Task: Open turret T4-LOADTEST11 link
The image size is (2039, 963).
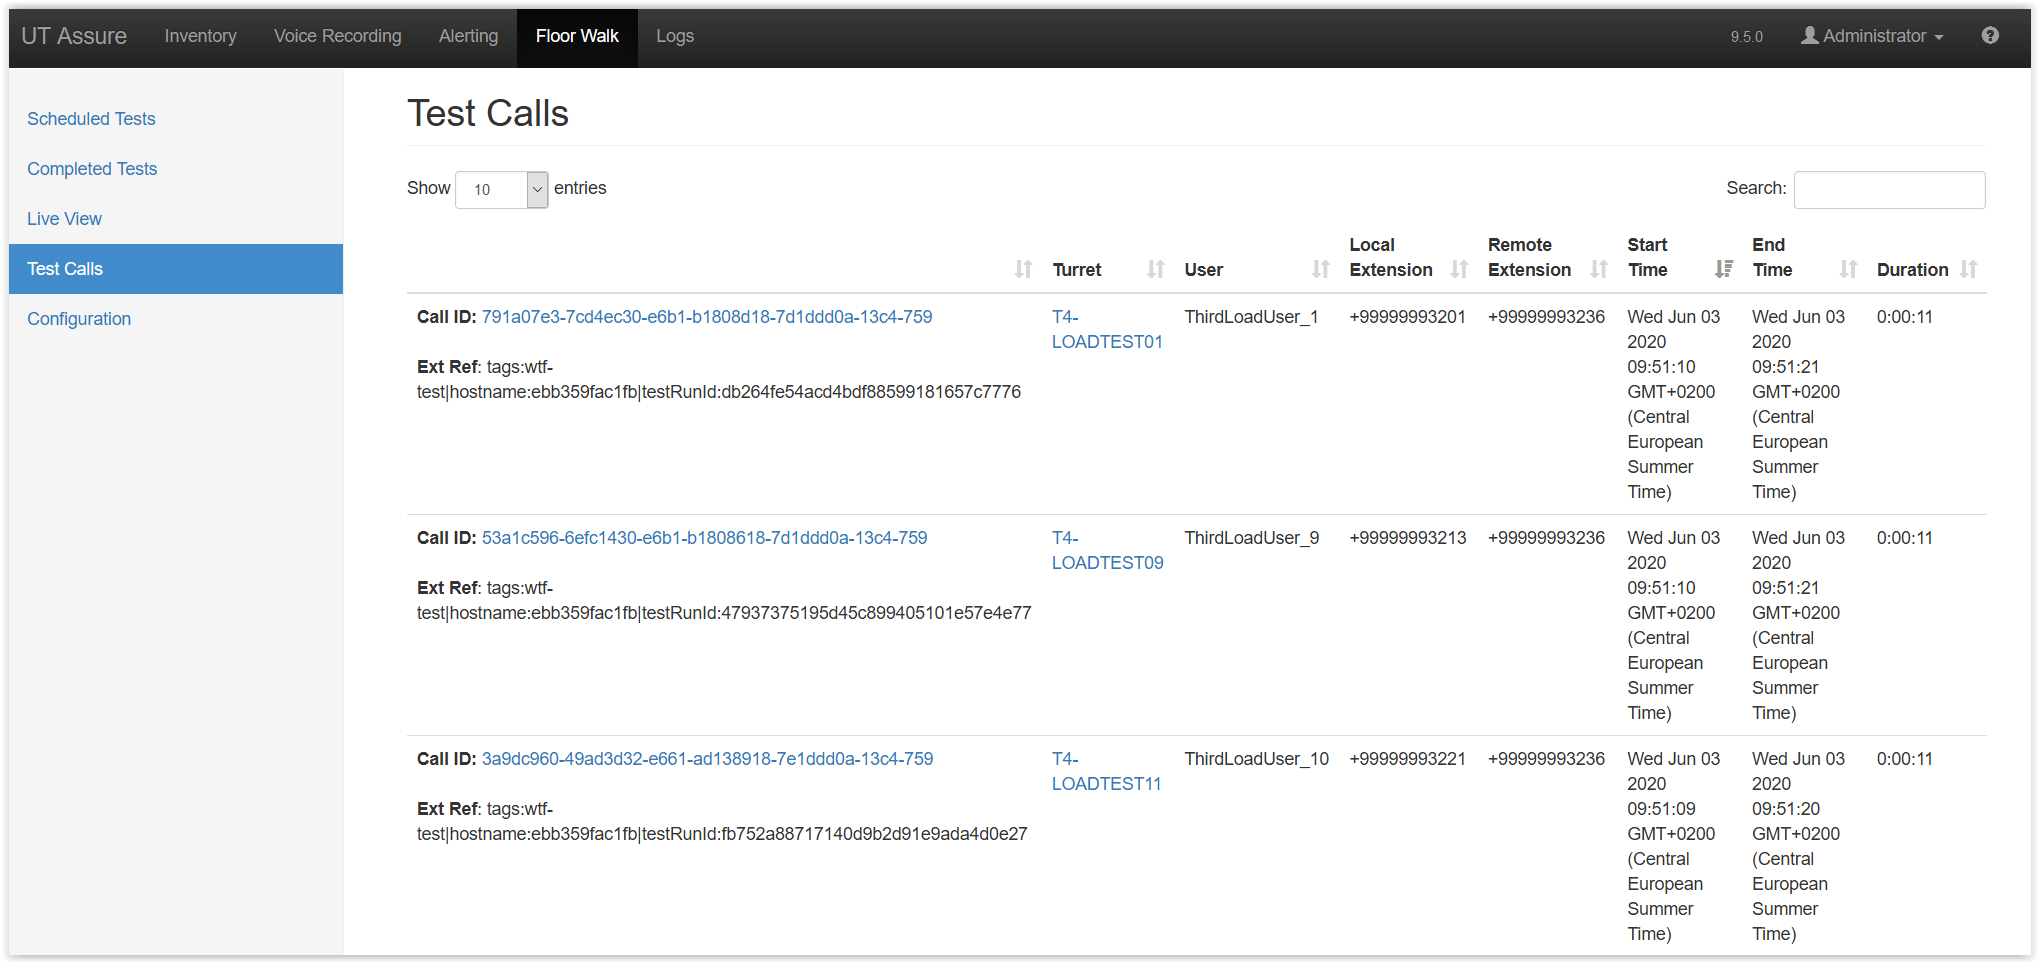Action: click(1106, 771)
